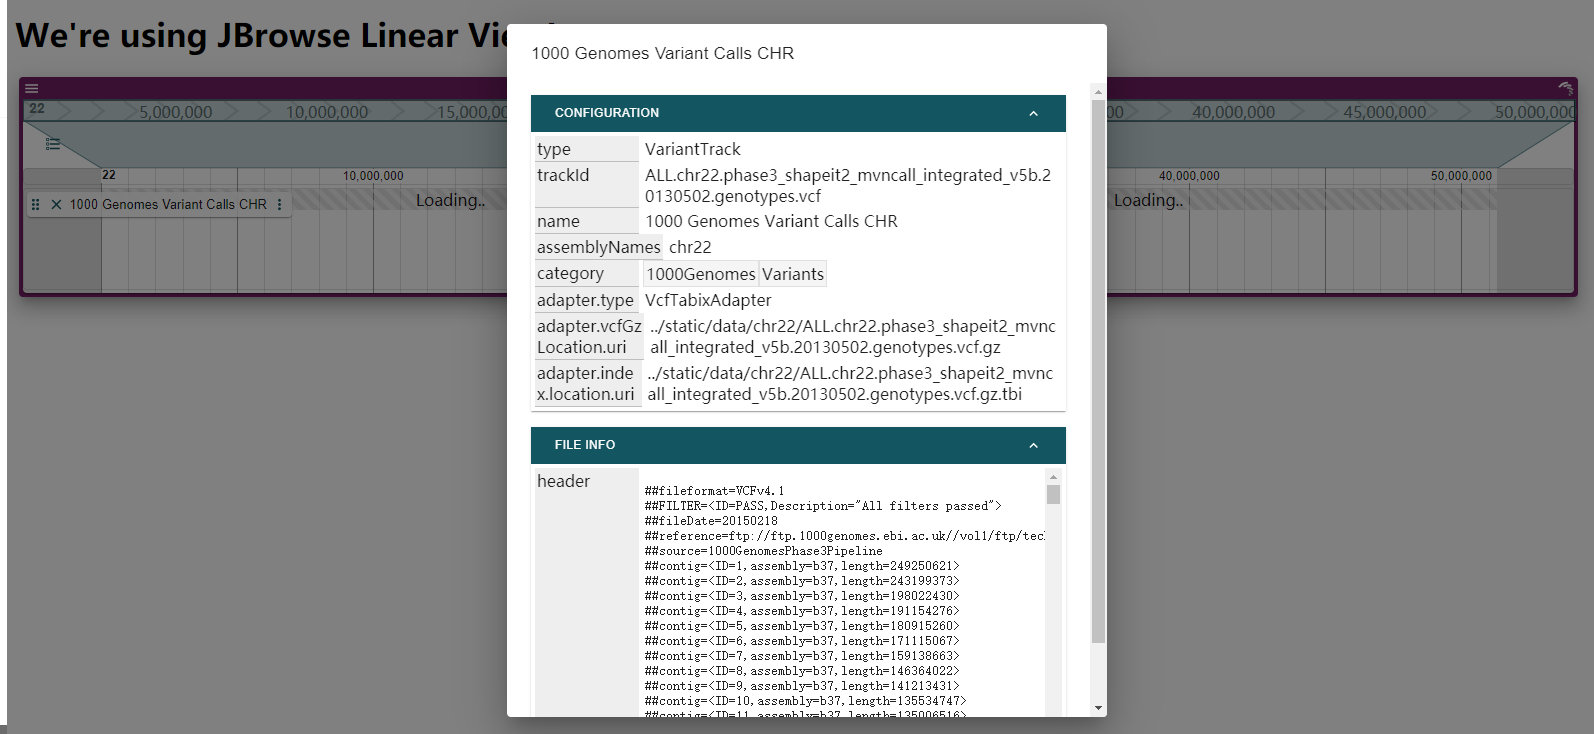Click the ##source=1000GenomesPhase3Pipeline line
1594x734 pixels.
pyautogui.click(x=763, y=551)
